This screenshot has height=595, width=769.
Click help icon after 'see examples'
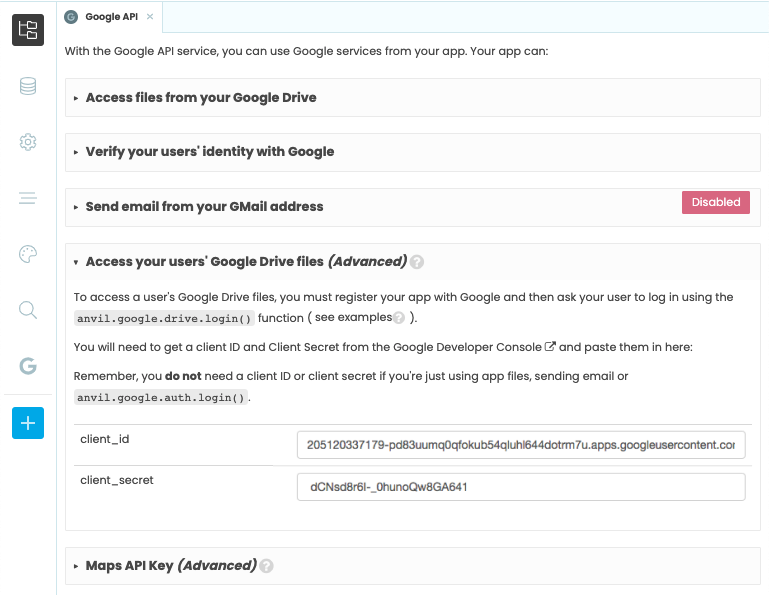coord(399,318)
